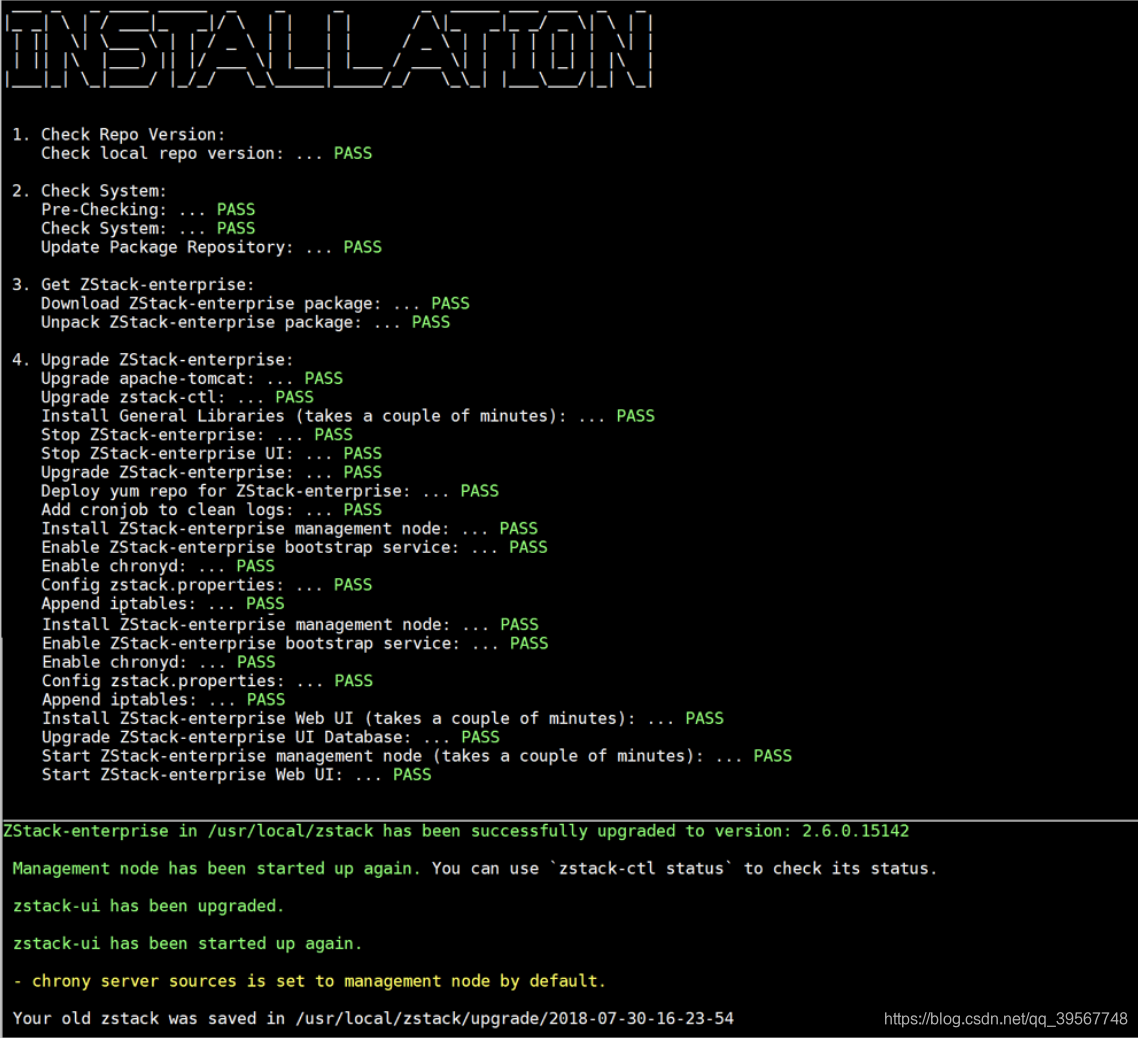Click the 'Check Repo Version:' heading line
1138x1038 pixels.
tap(118, 134)
